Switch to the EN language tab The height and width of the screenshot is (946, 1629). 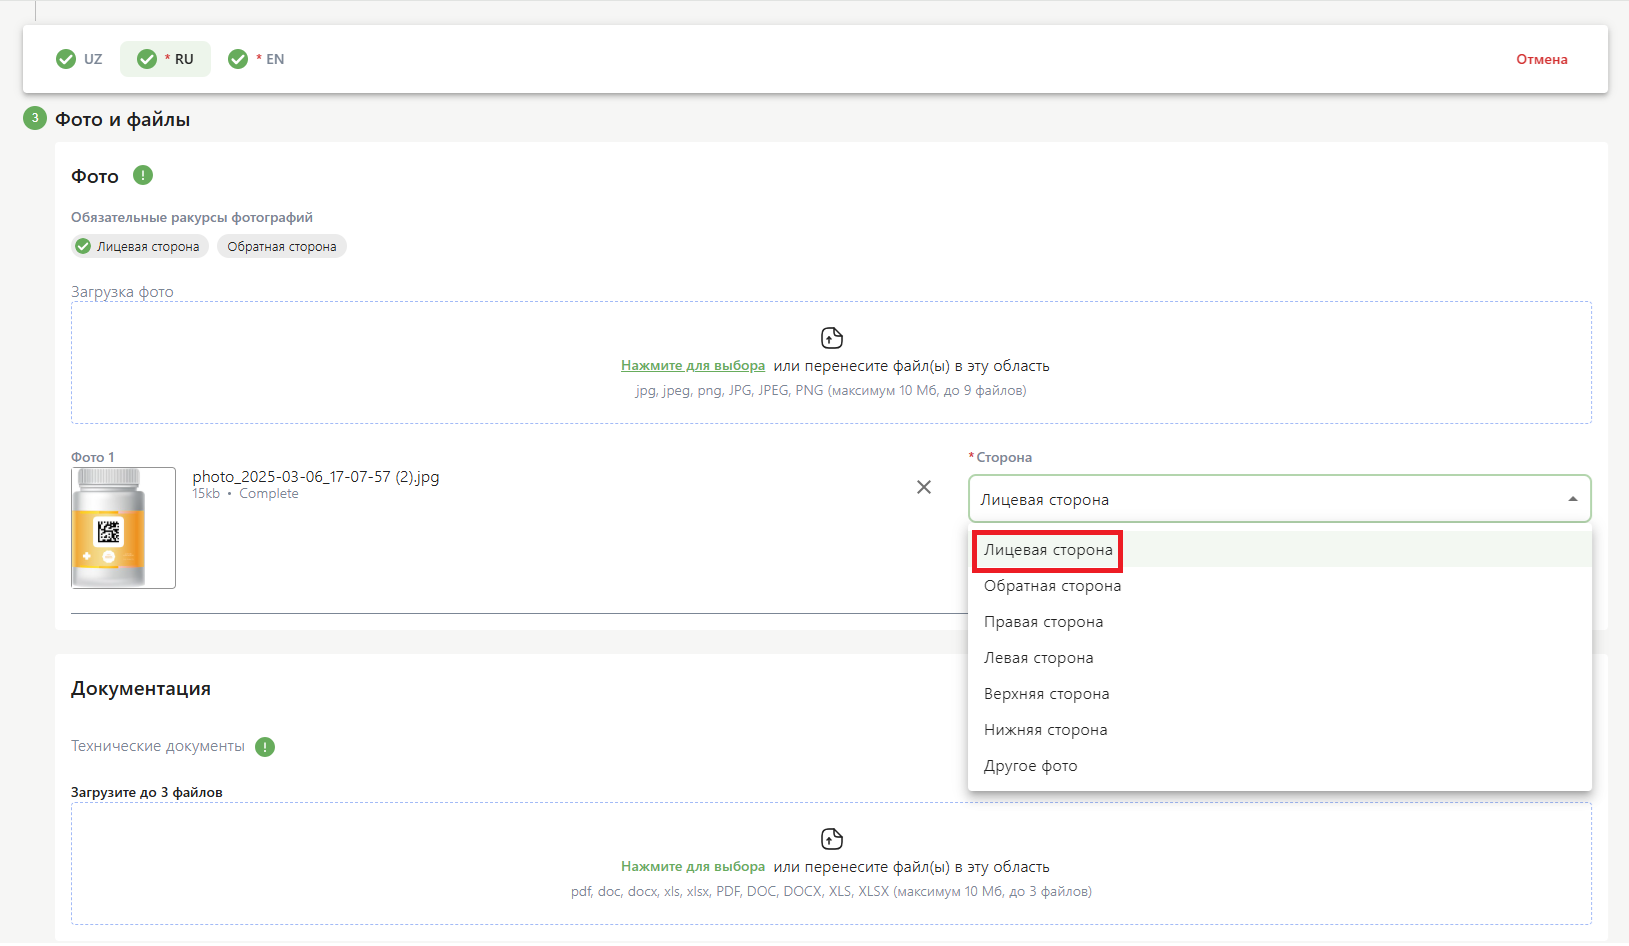257,59
